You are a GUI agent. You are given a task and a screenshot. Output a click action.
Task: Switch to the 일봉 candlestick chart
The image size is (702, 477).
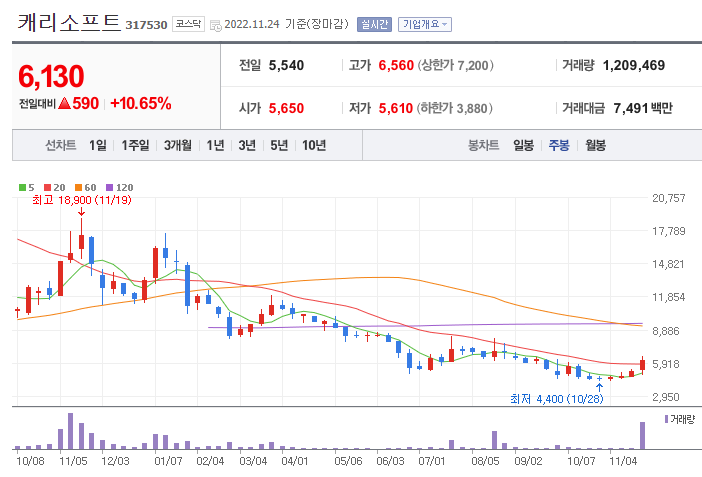[523, 145]
